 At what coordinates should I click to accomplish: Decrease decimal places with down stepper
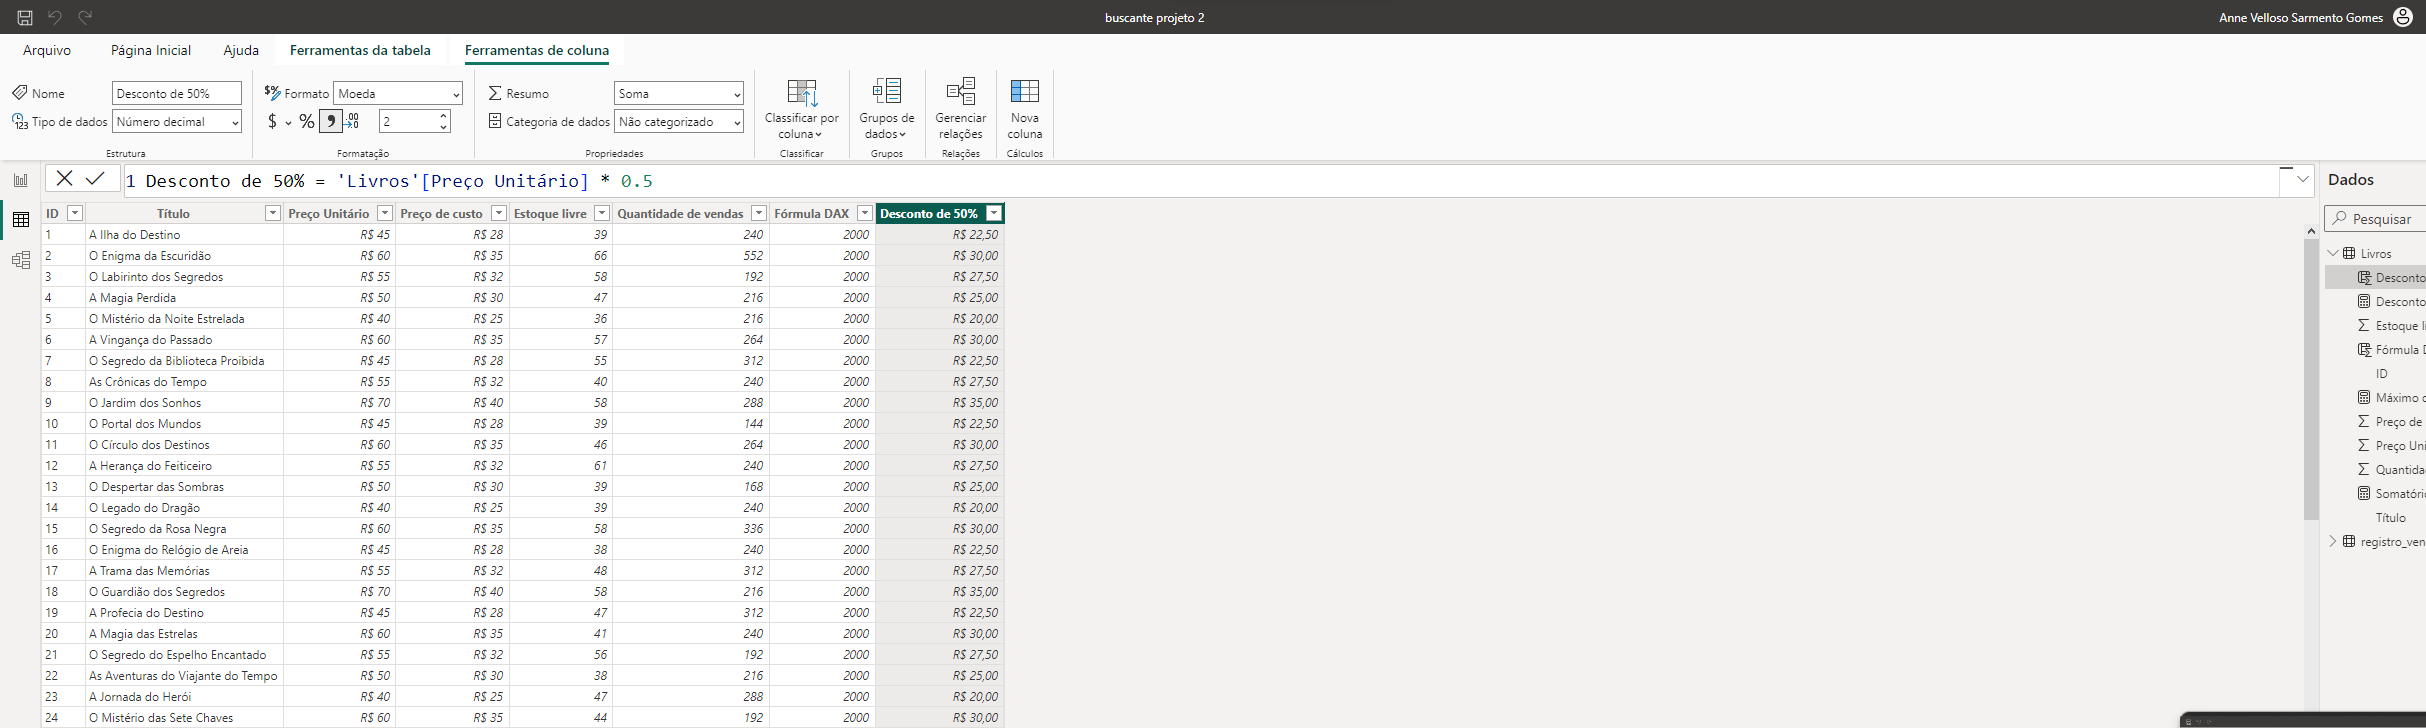(444, 127)
